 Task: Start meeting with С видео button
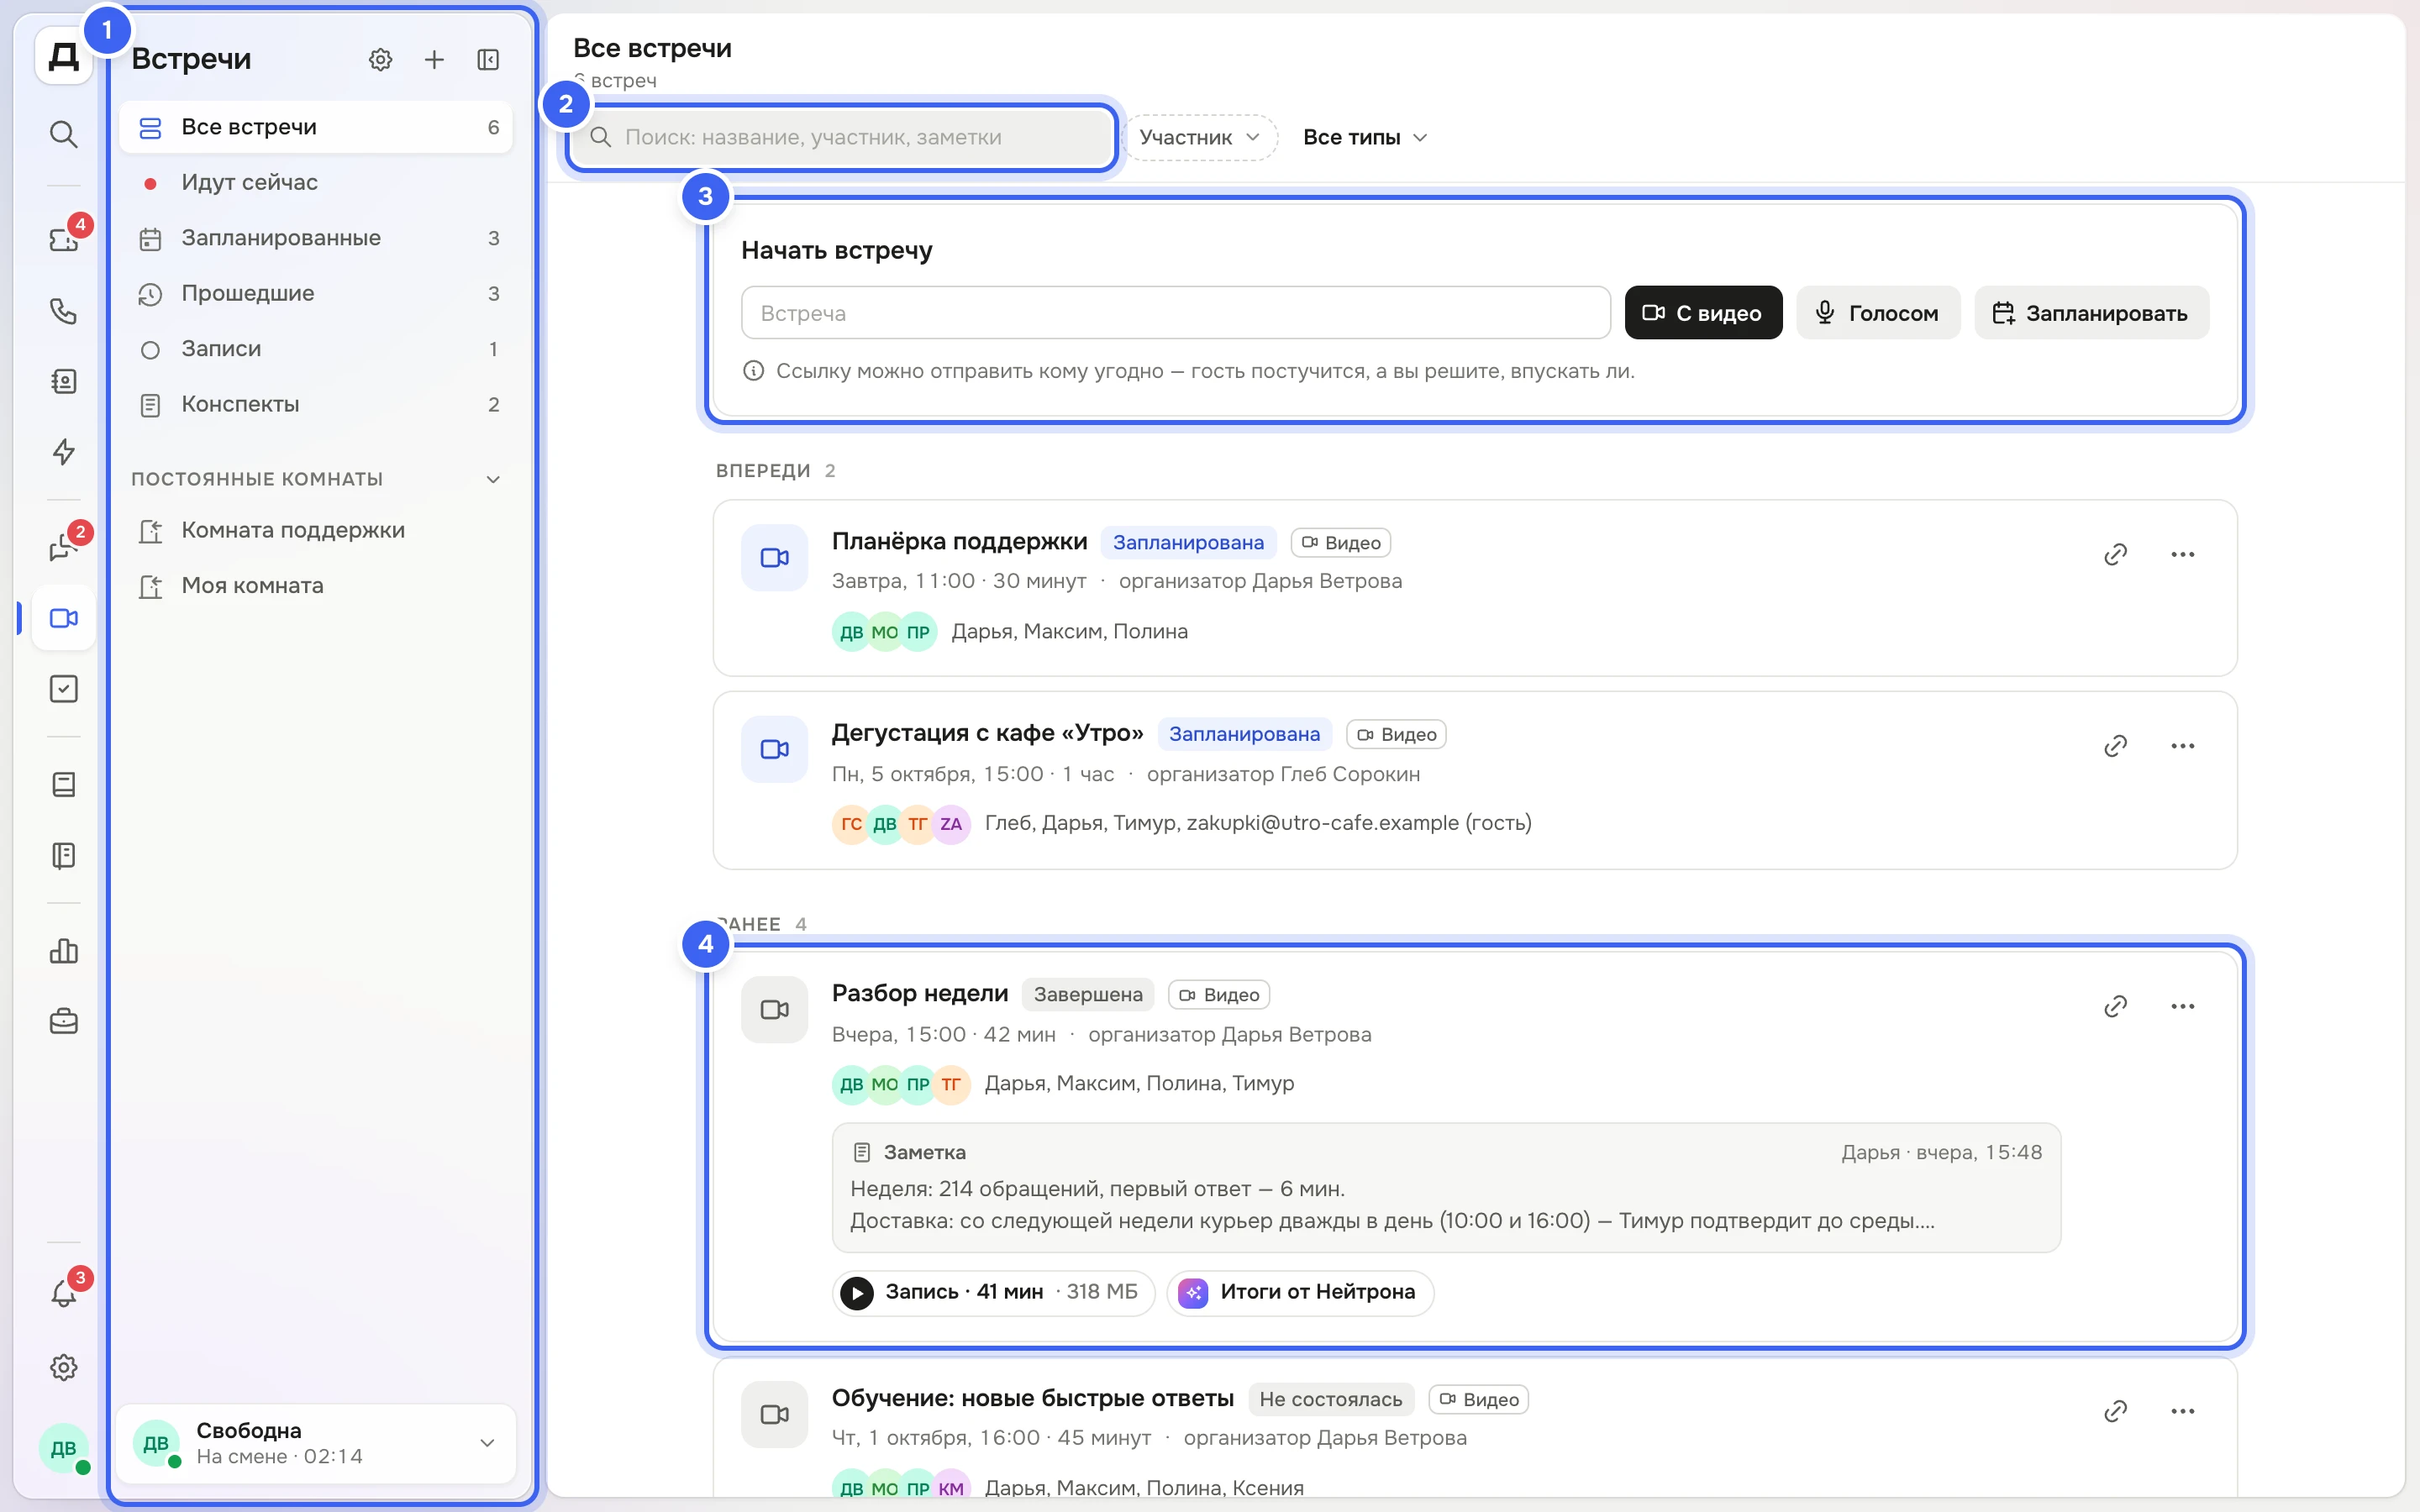point(1703,313)
